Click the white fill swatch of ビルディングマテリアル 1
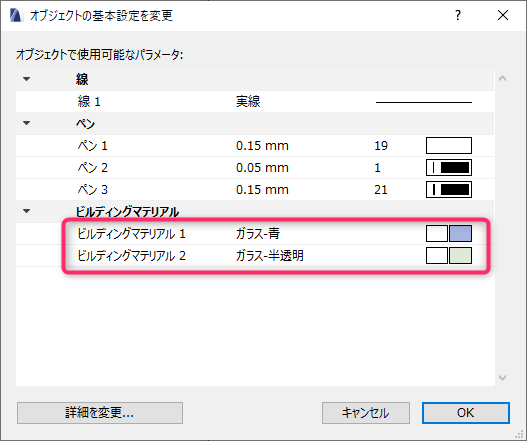527x441 pixels. point(437,234)
